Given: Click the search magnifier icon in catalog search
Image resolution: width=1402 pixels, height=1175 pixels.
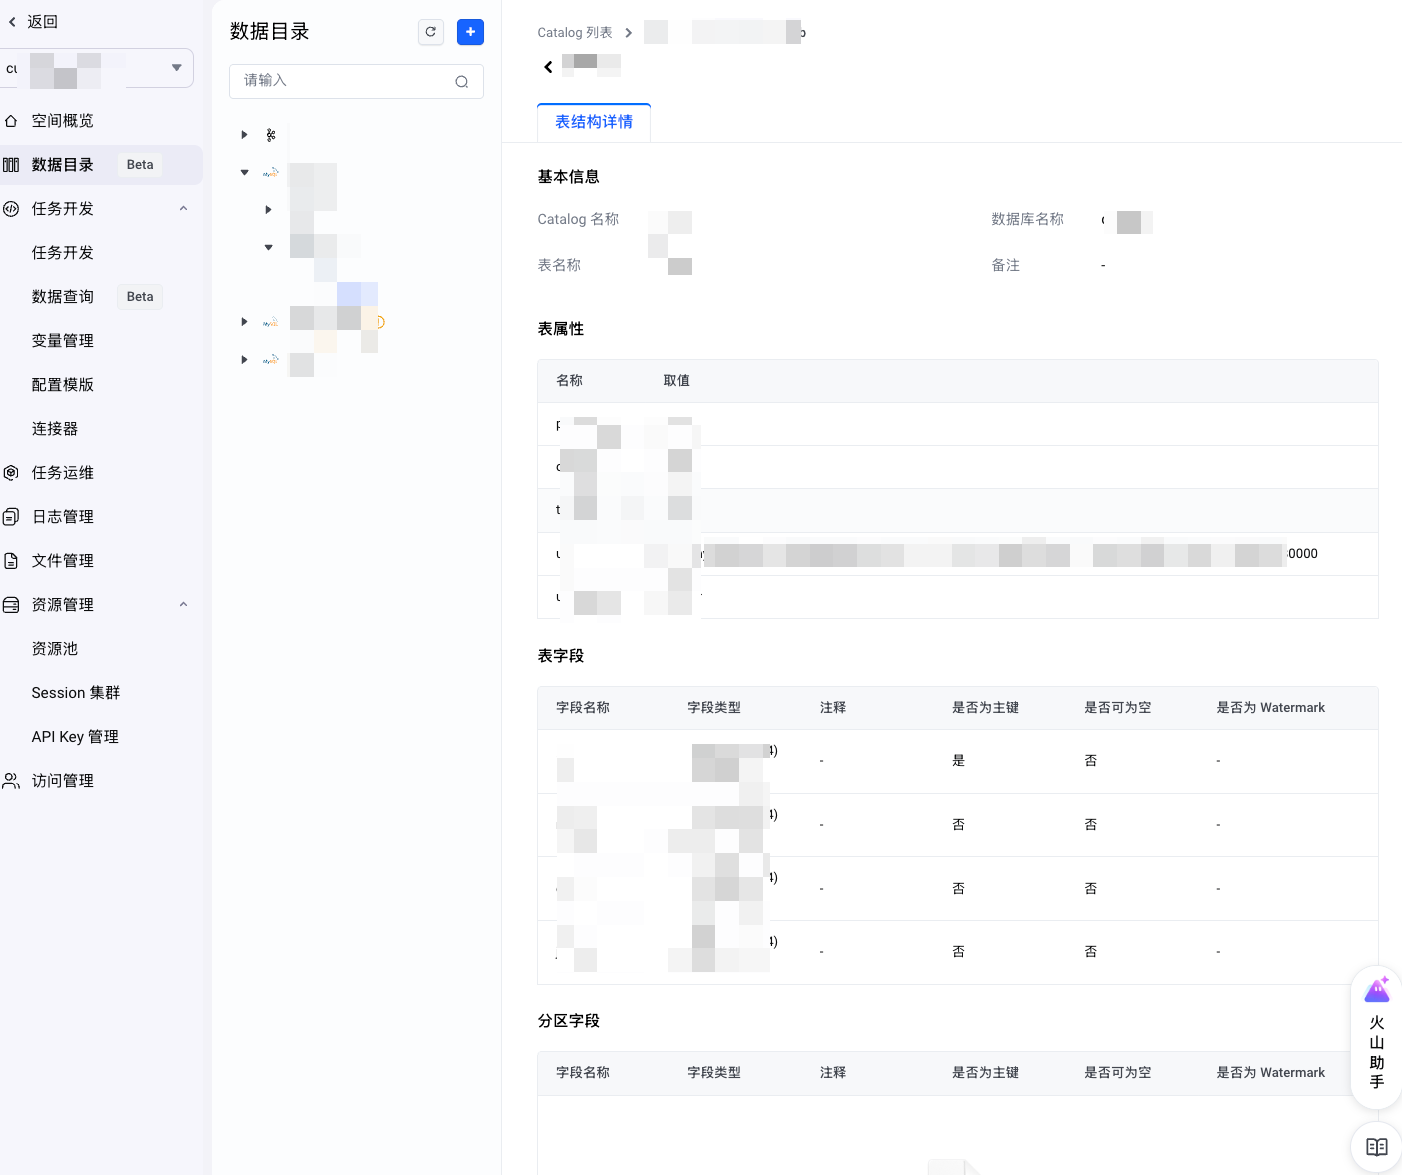Looking at the screenshot, I should 462,82.
